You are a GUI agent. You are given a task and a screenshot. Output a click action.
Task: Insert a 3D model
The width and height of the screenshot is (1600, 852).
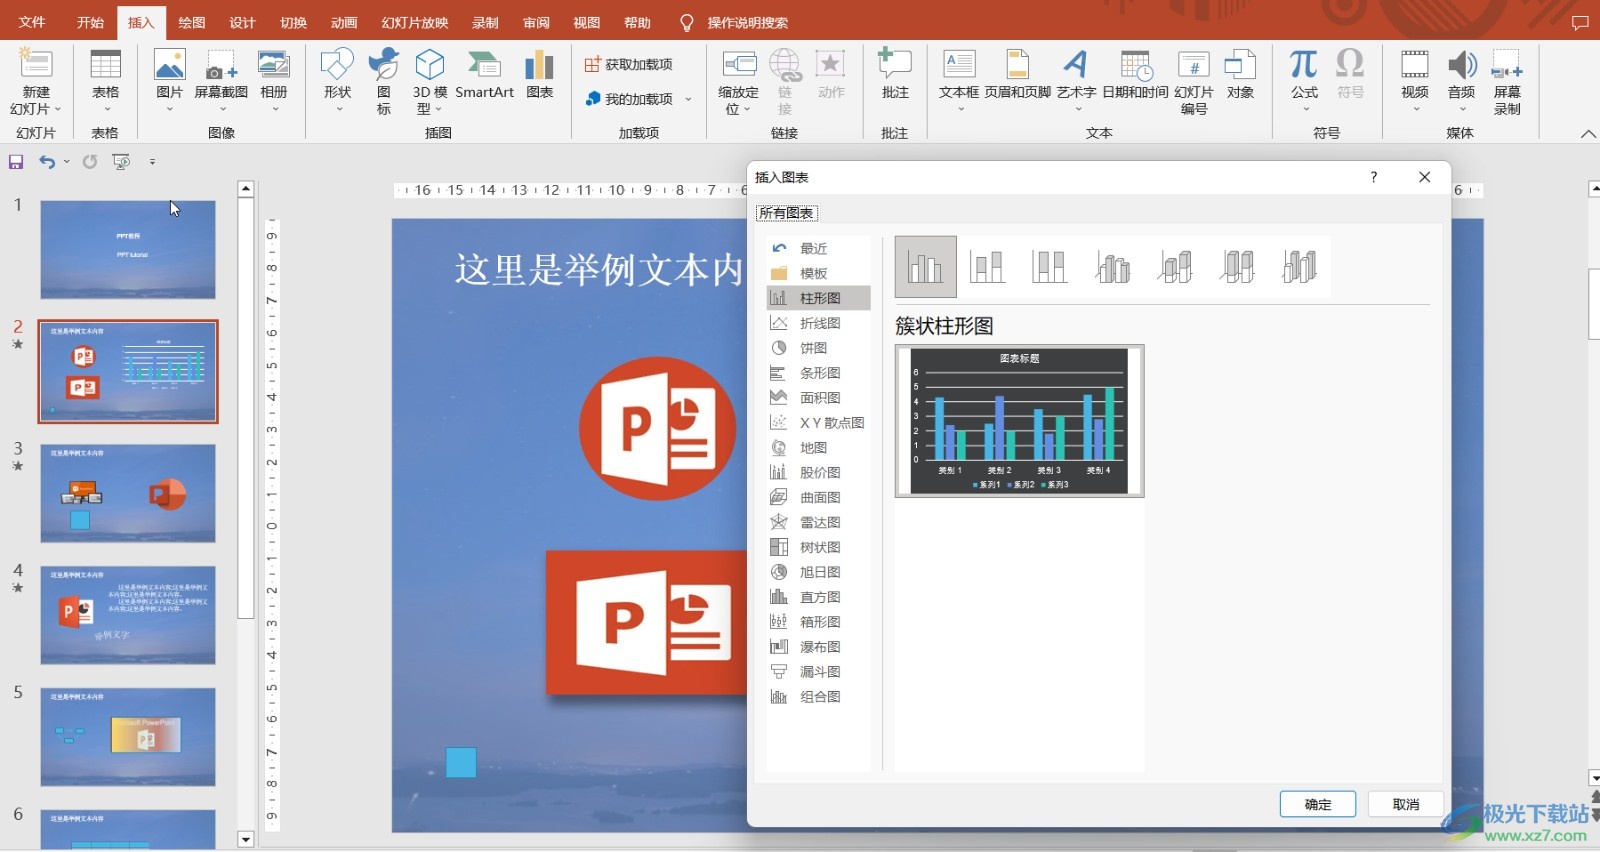[430, 82]
